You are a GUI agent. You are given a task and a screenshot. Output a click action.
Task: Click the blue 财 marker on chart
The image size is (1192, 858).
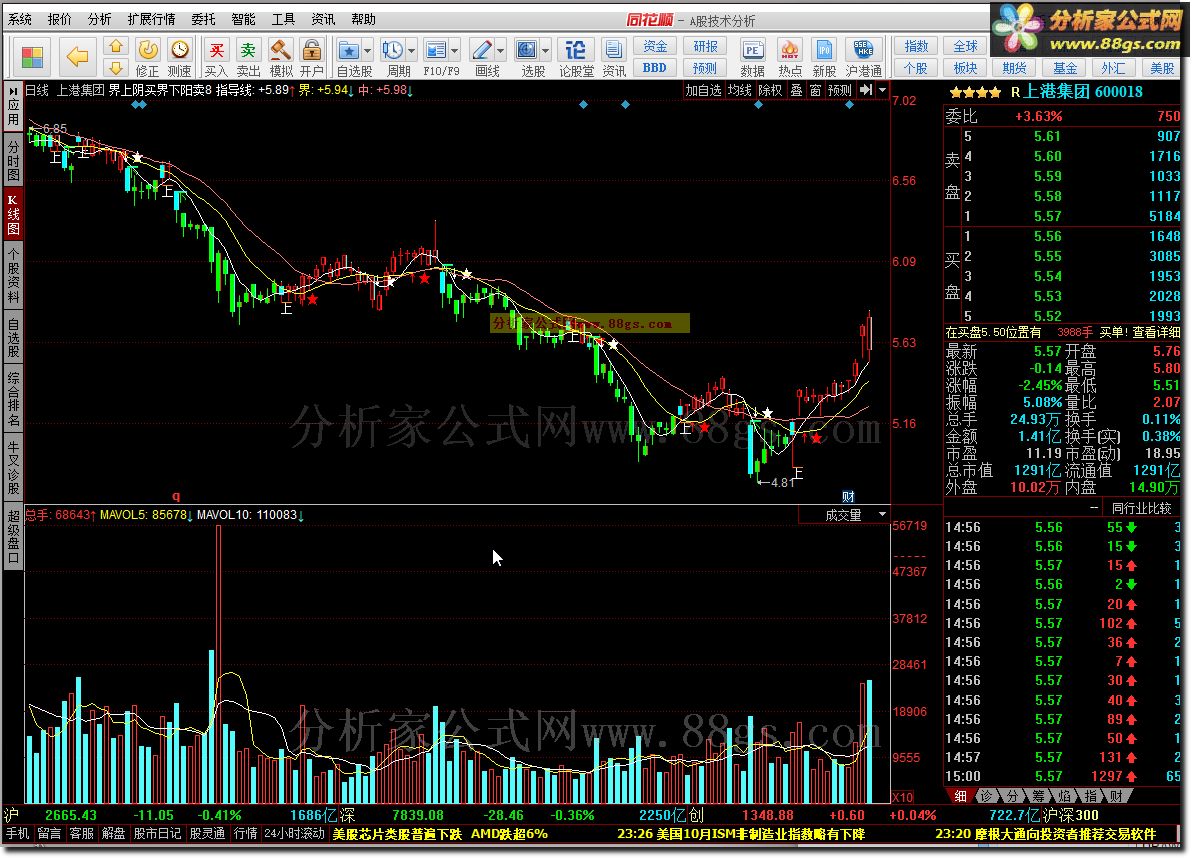848,496
